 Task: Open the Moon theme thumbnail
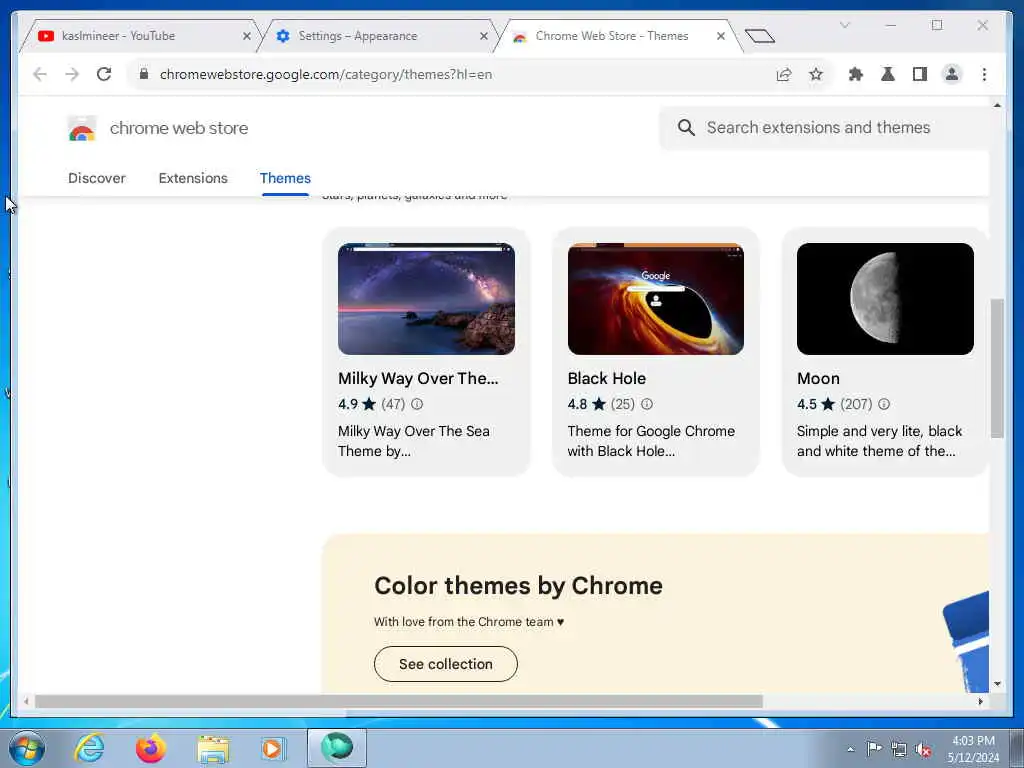tap(885, 299)
